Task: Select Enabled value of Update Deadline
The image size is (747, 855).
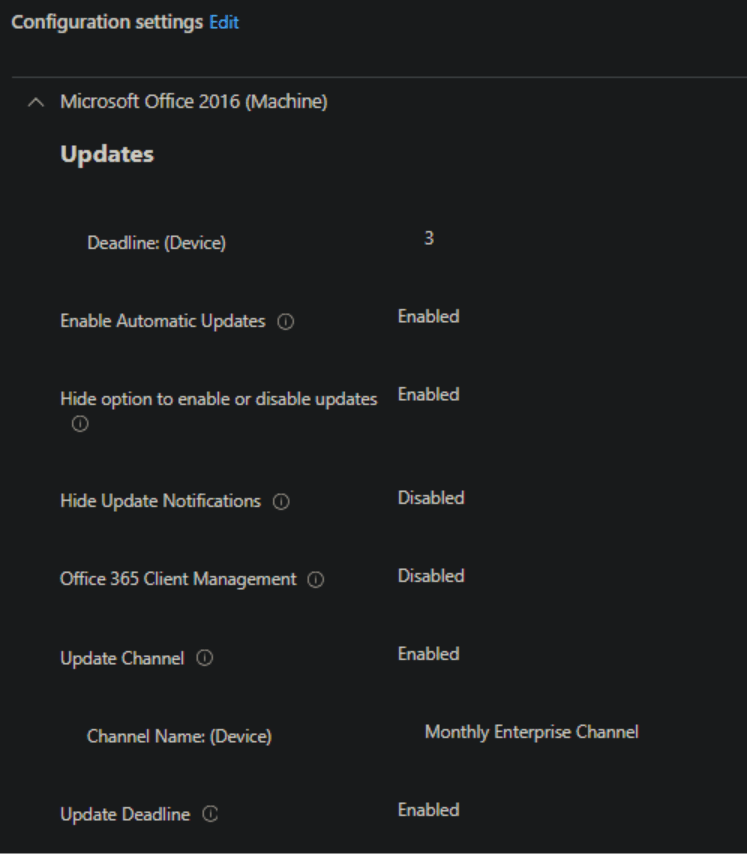Action: click(x=429, y=810)
